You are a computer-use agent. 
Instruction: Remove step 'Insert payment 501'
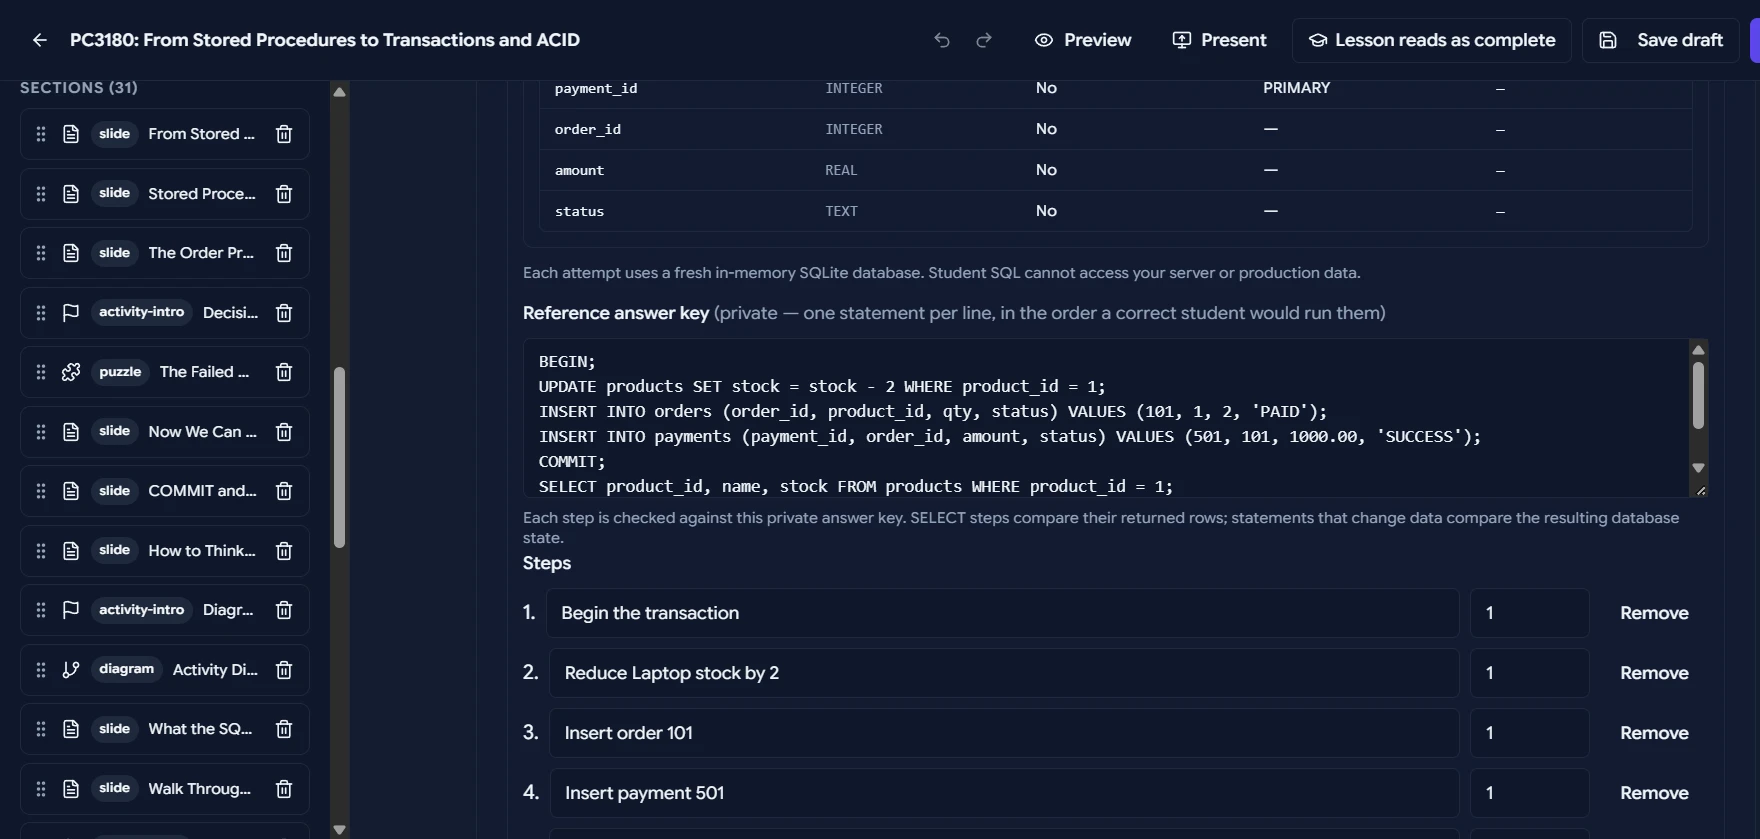click(1654, 793)
